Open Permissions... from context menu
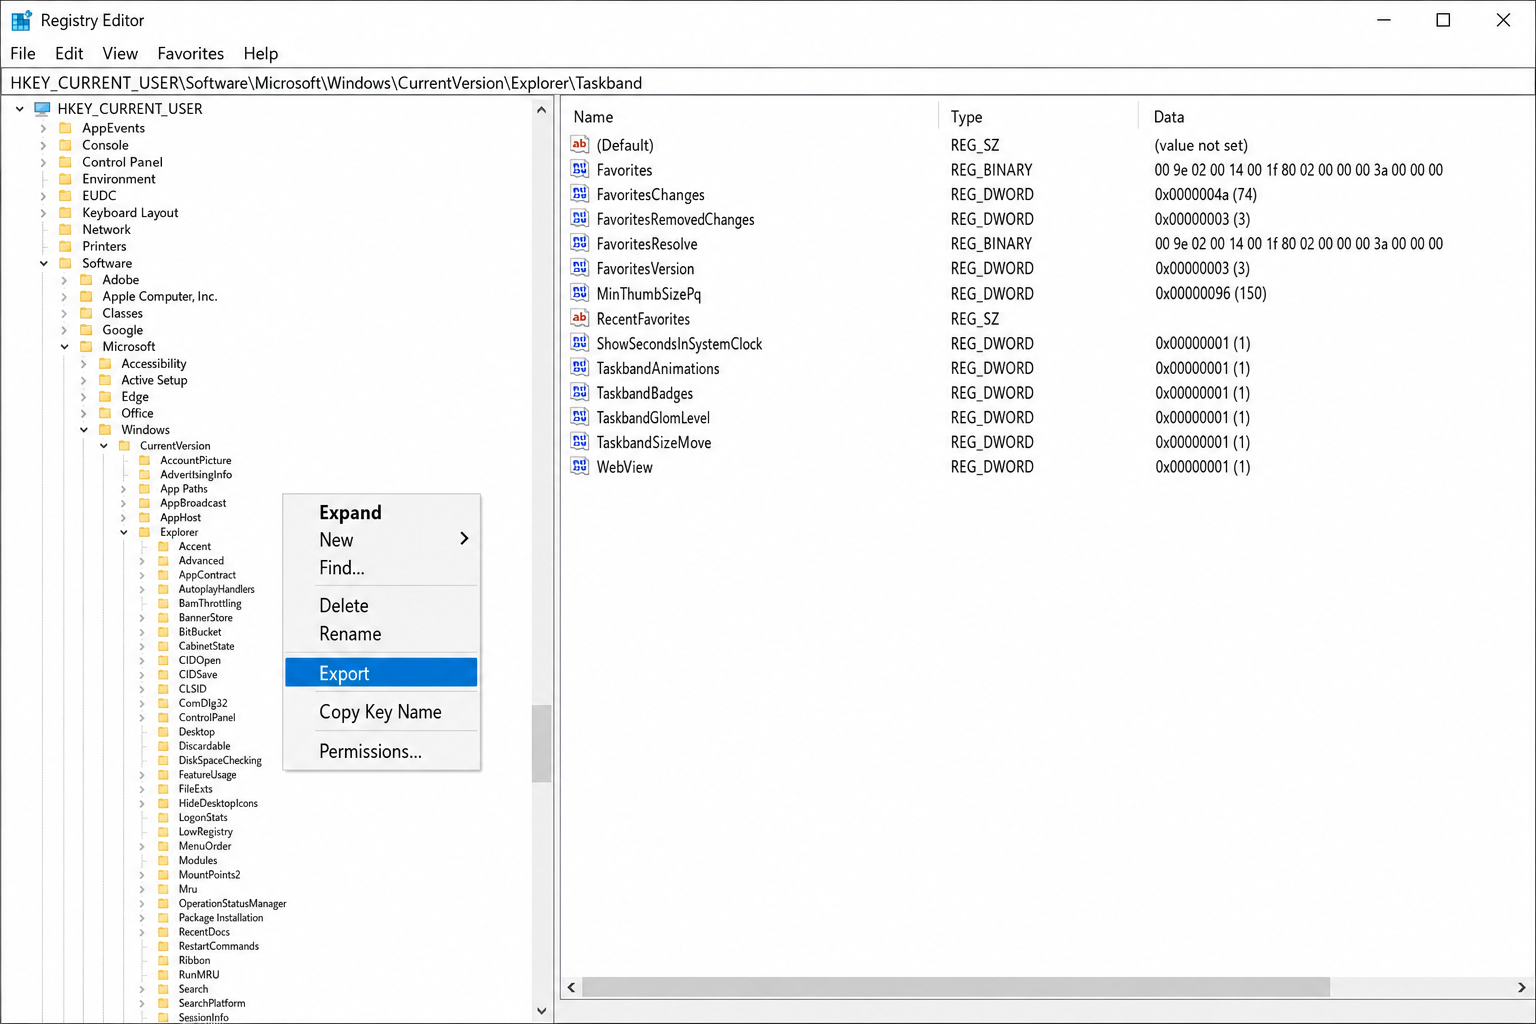Image resolution: width=1536 pixels, height=1024 pixels. coord(381,751)
